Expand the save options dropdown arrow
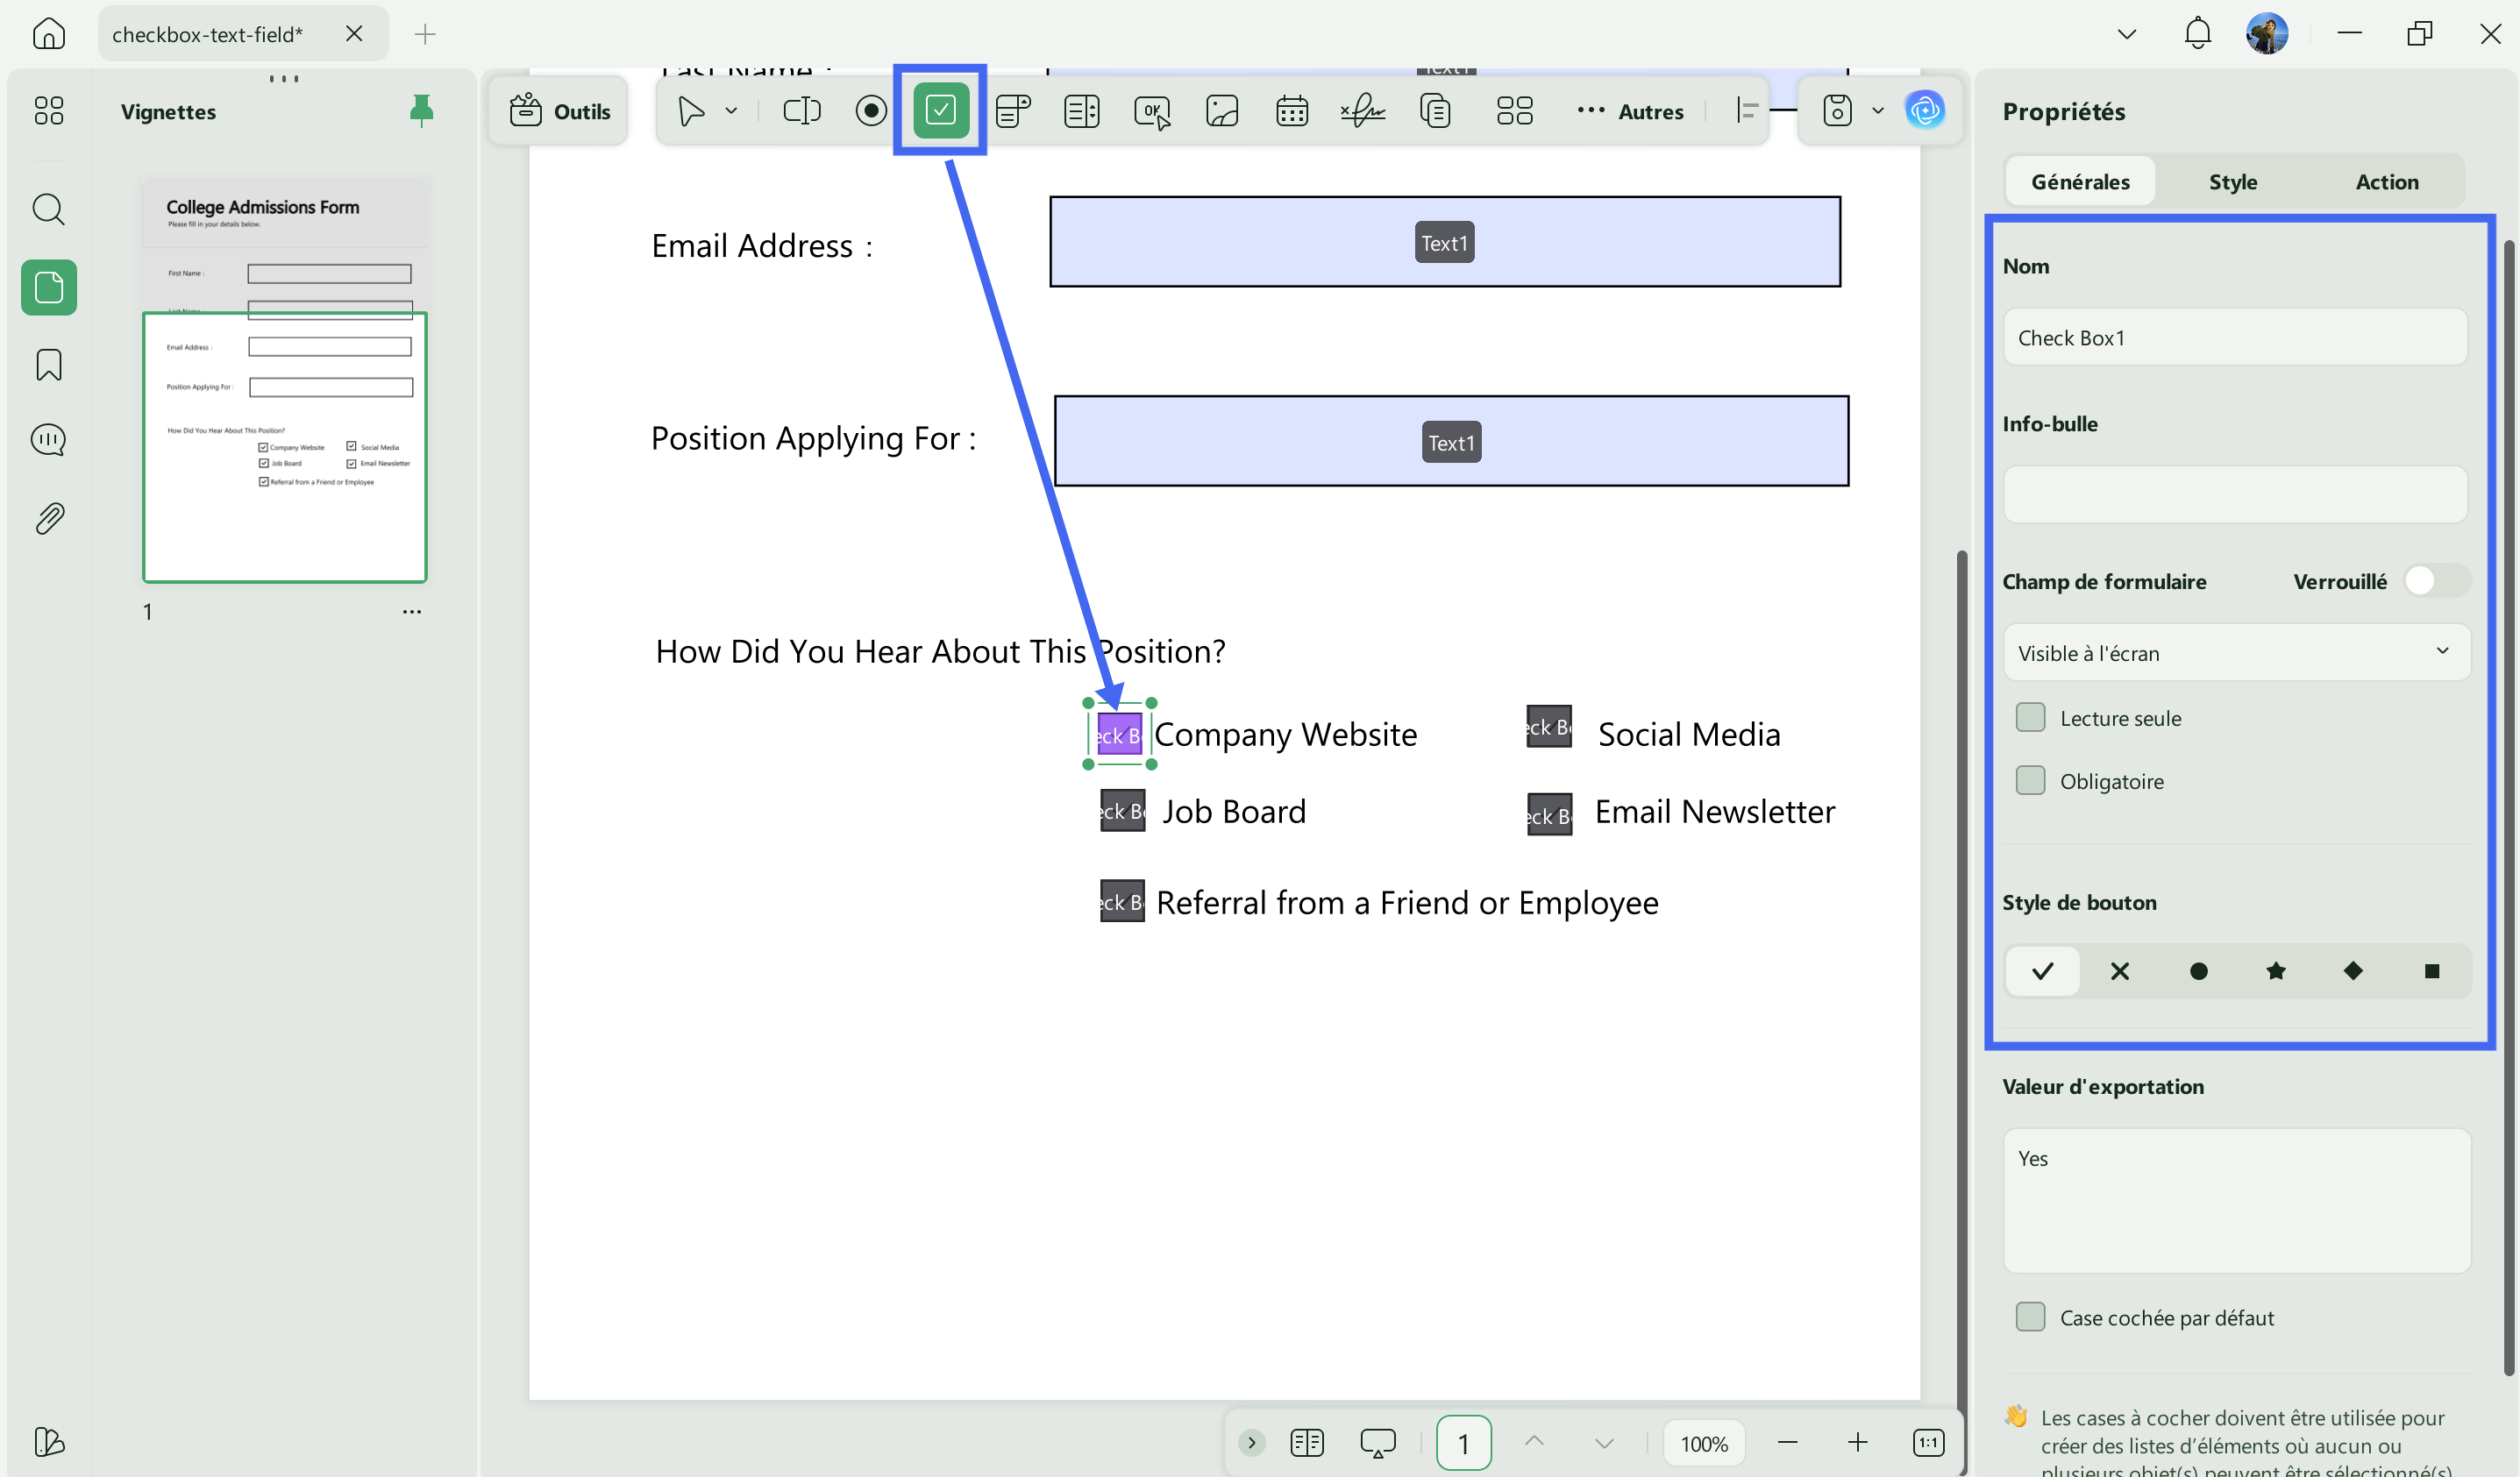 [x=1877, y=110]
